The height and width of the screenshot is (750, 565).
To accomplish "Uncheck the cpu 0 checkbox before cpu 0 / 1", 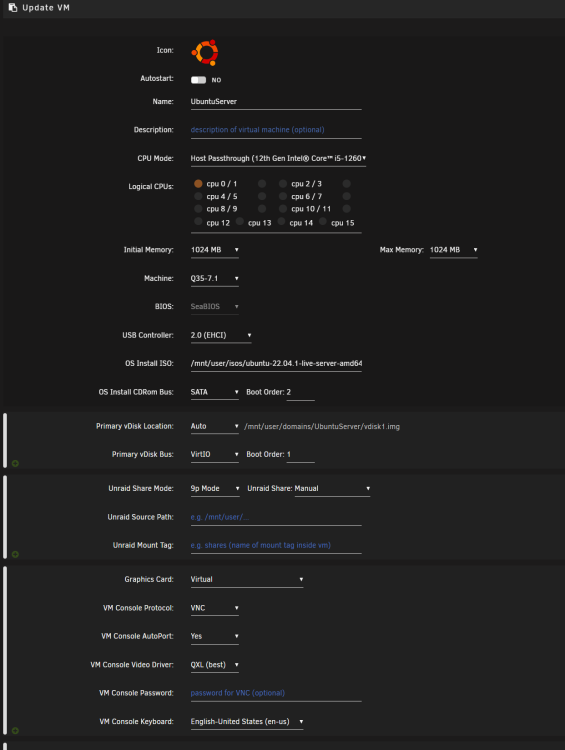I will (x=198, y=184).
